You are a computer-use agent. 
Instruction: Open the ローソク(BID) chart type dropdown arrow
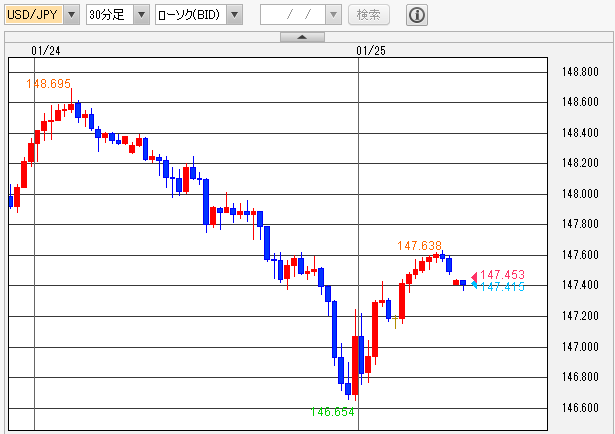click(x=235, y=15)
